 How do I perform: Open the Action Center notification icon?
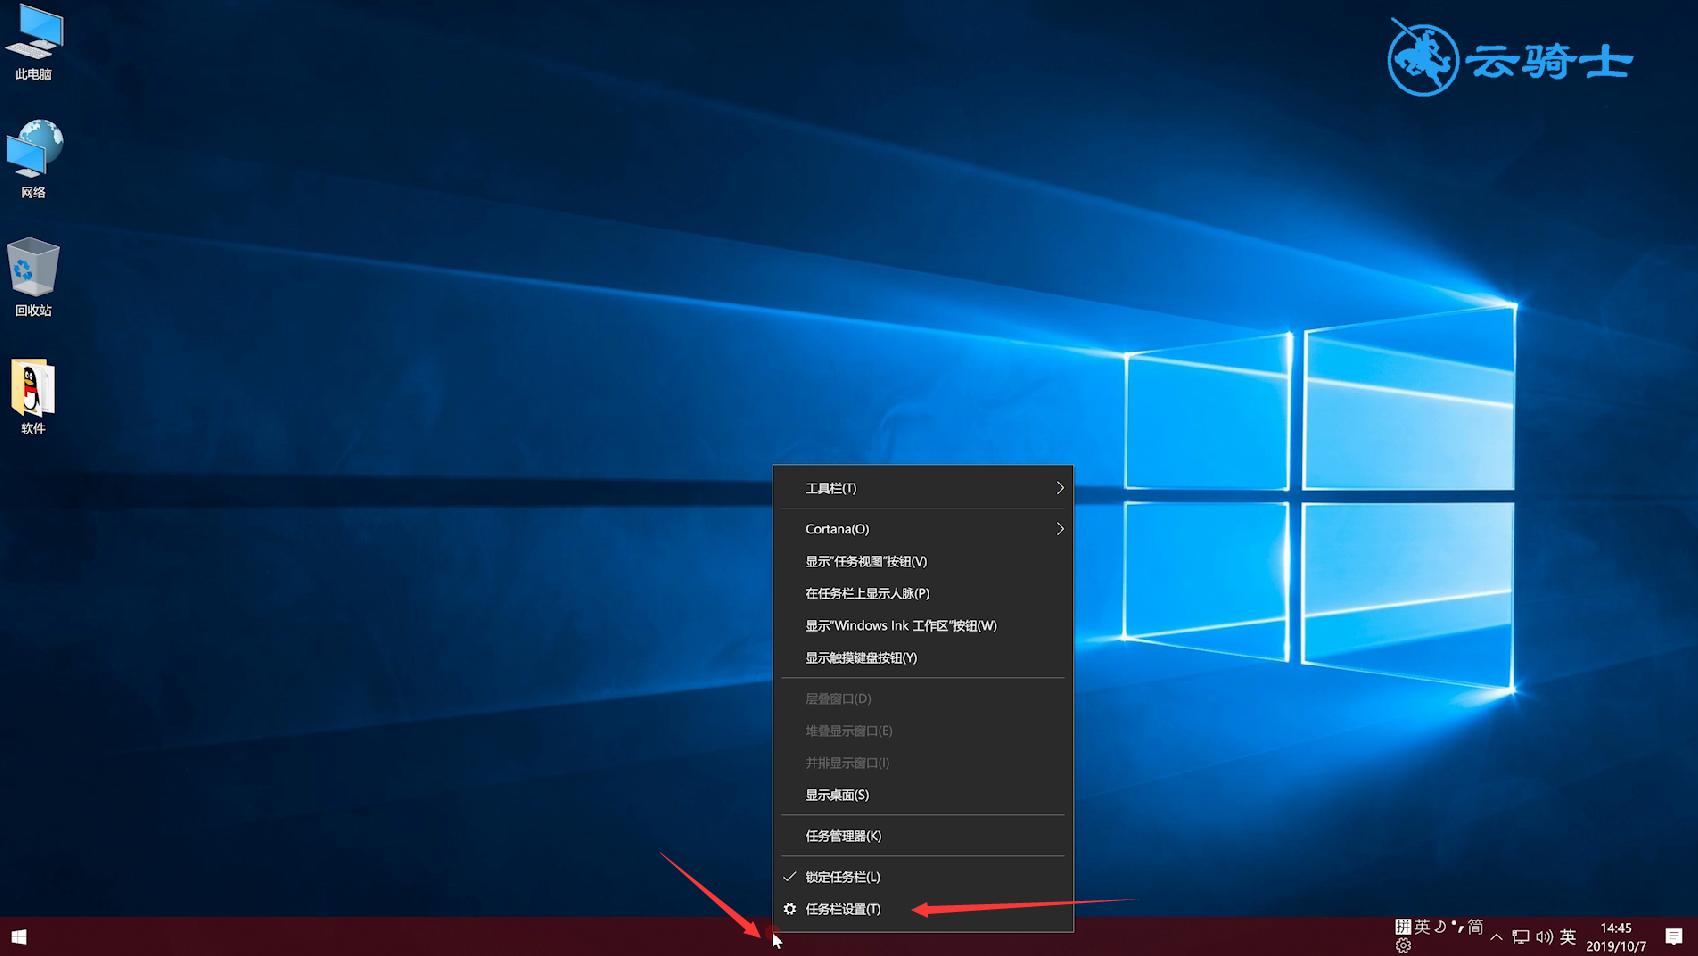1673,937
